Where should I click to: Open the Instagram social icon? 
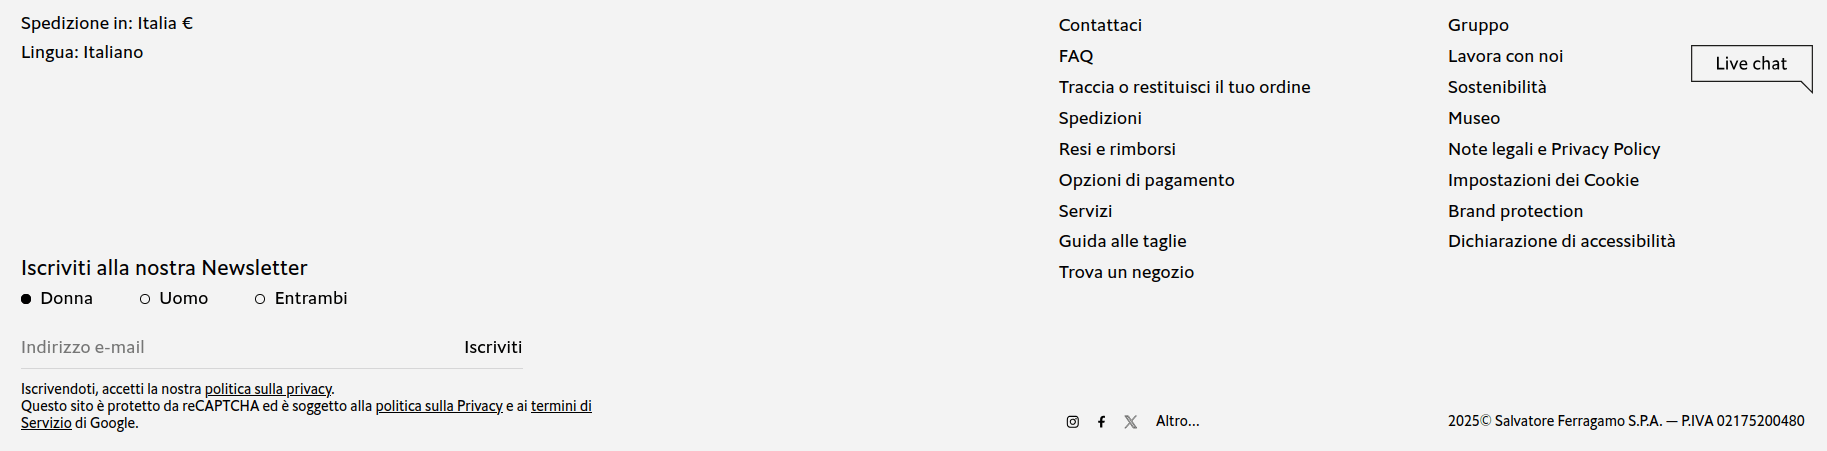[1073, 422]
